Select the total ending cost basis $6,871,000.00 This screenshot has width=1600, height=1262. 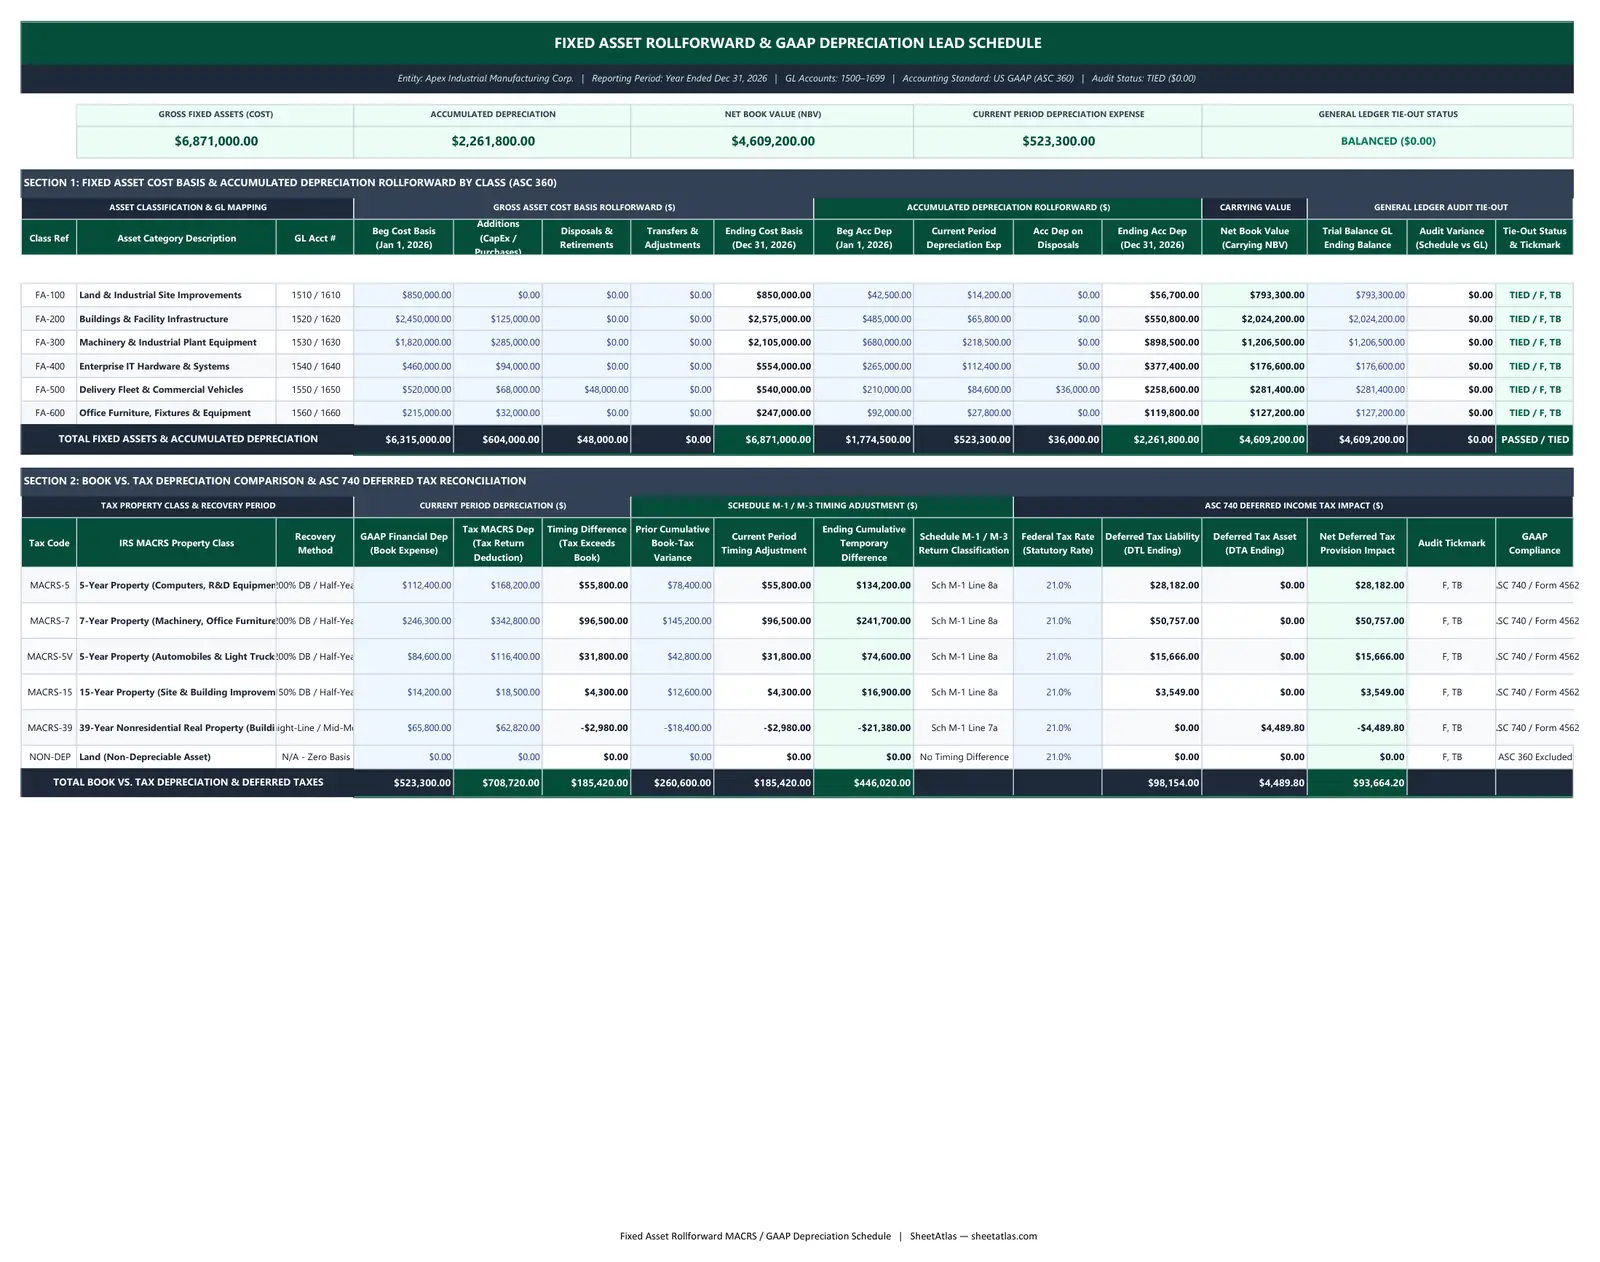pos(764,439)
